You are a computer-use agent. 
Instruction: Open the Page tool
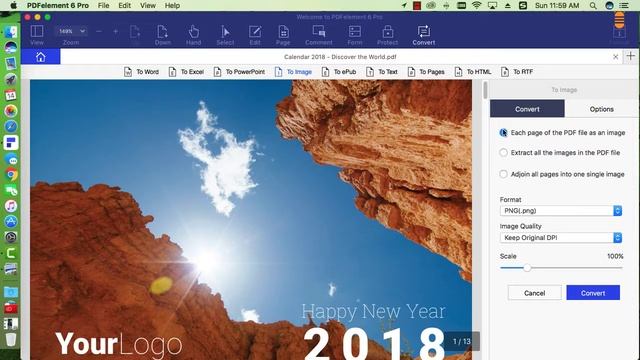(x=283, y=35)
